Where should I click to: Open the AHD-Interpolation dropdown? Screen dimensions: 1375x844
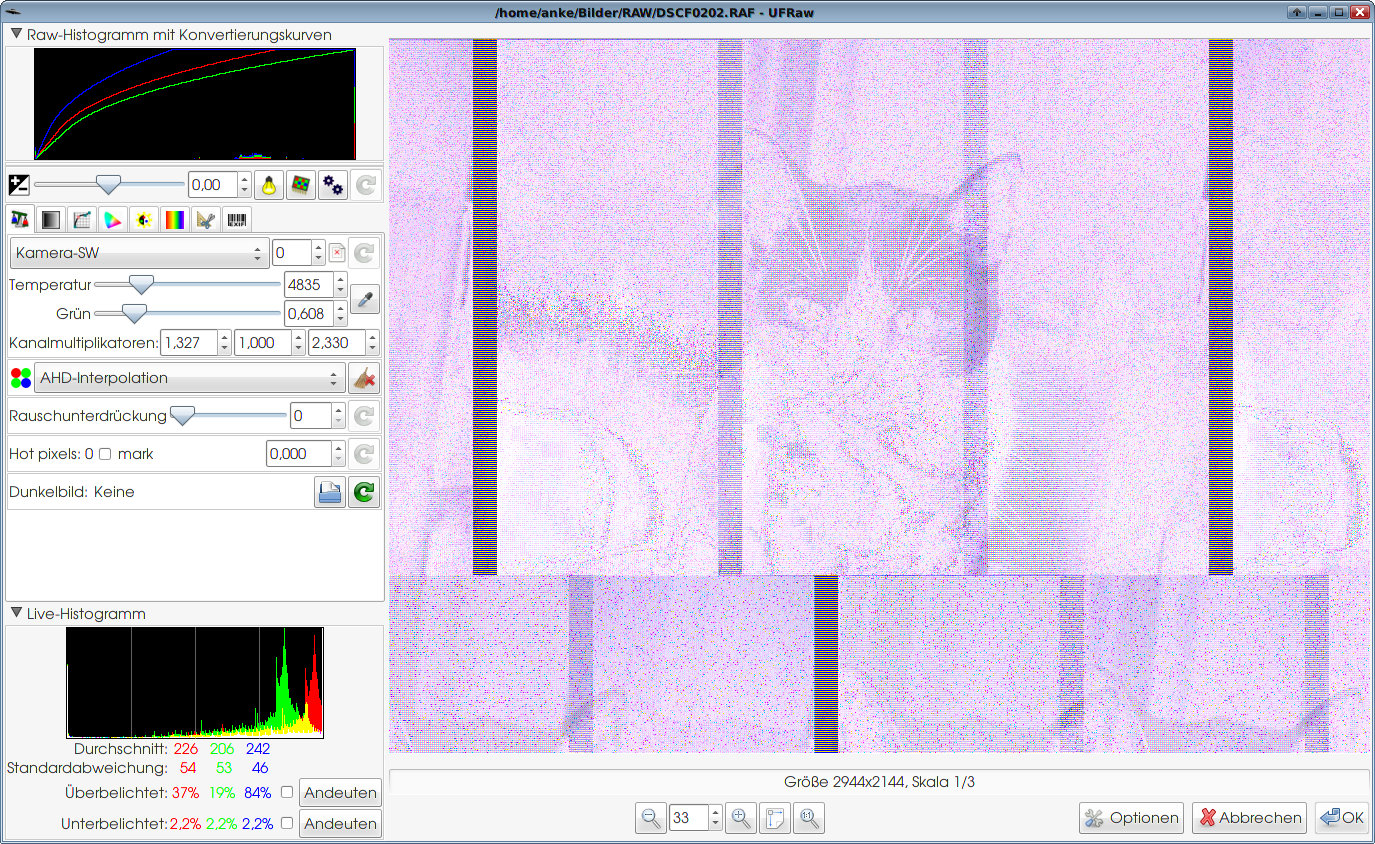tap(190, 378)
